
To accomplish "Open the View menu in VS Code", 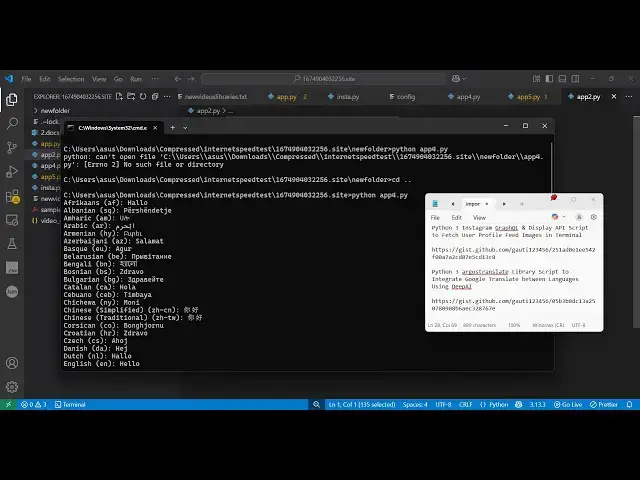I will pos(99,79).
